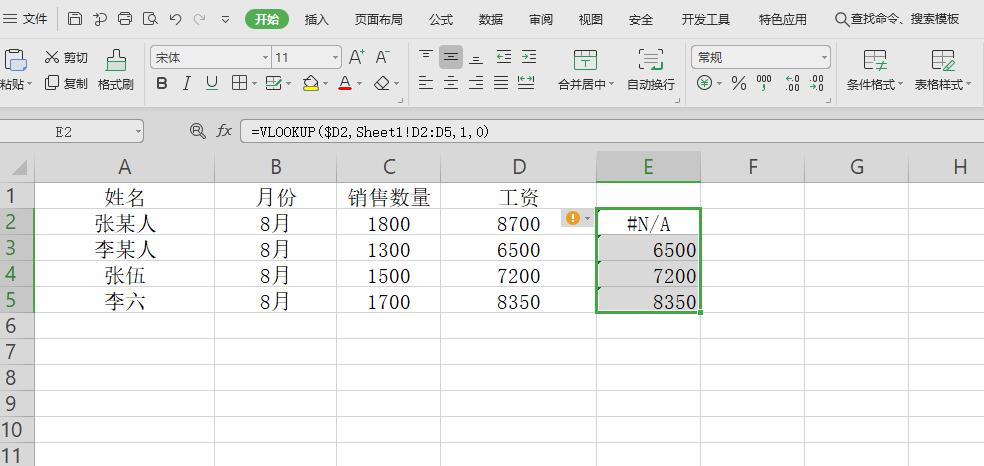984x466 pixels.
Task: Apply currency format icon
Action: (705, 83)
